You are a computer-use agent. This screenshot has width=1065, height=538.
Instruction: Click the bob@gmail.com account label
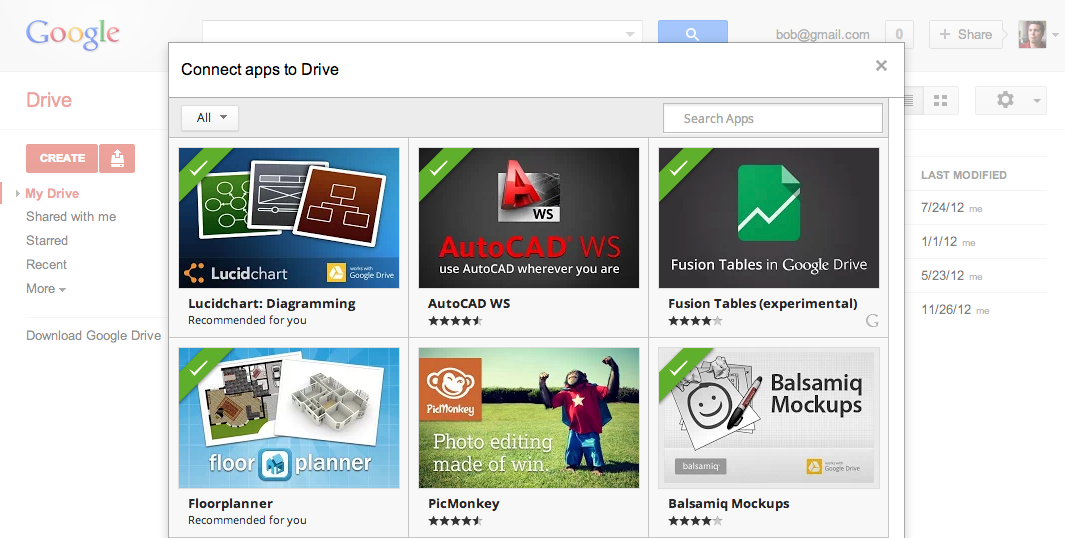pyautogui.click(x=823, y=34)
